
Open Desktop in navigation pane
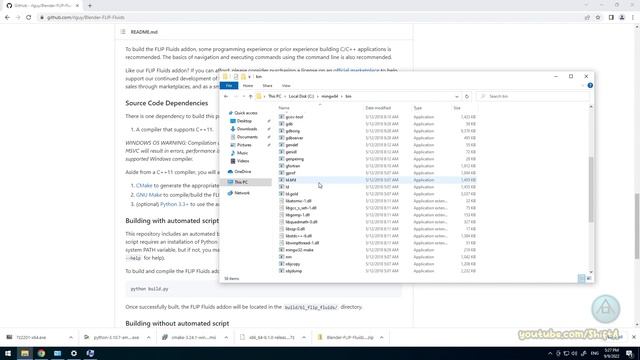[244, 121]
